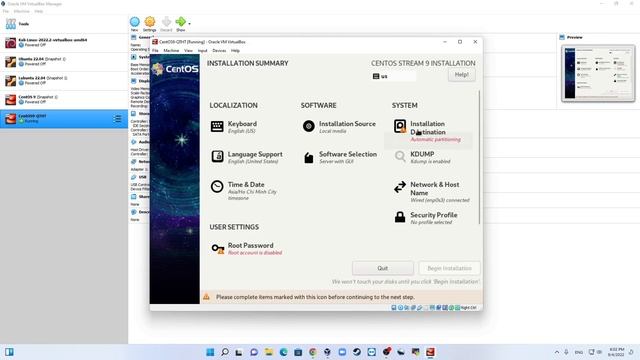
Task: Open the Machine menu of the VM window
Action: (x=171, y=51)
